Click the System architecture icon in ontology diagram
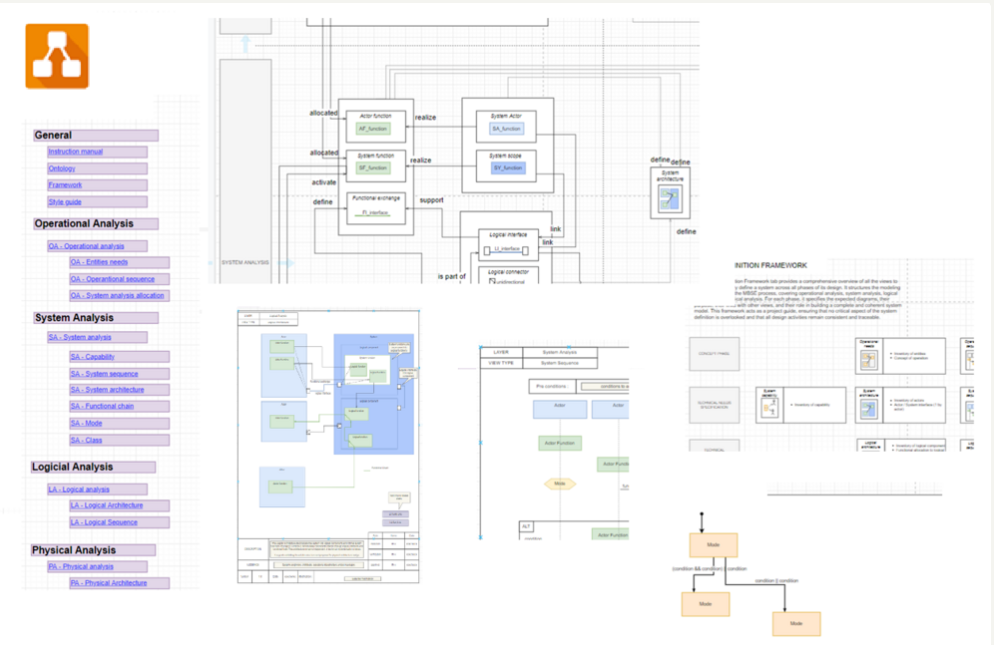The image size is (994, 645). click(670, 200)
